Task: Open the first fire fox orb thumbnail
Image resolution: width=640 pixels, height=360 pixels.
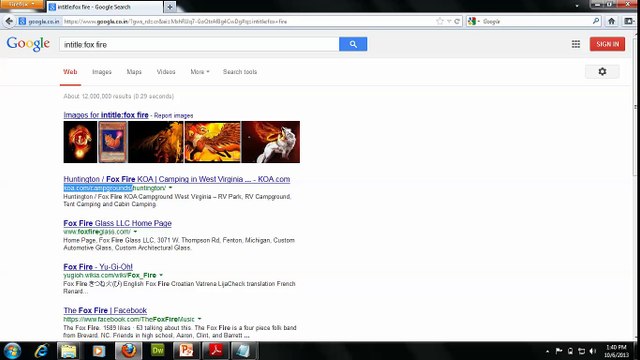Action: 80,142
